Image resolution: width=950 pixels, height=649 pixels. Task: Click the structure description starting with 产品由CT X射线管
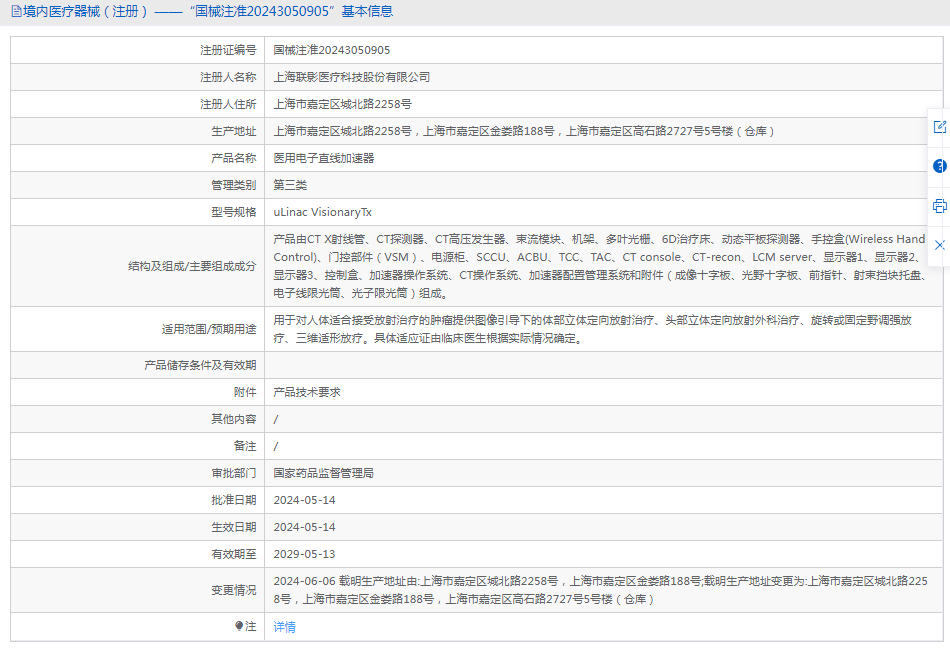pos(599,266)
